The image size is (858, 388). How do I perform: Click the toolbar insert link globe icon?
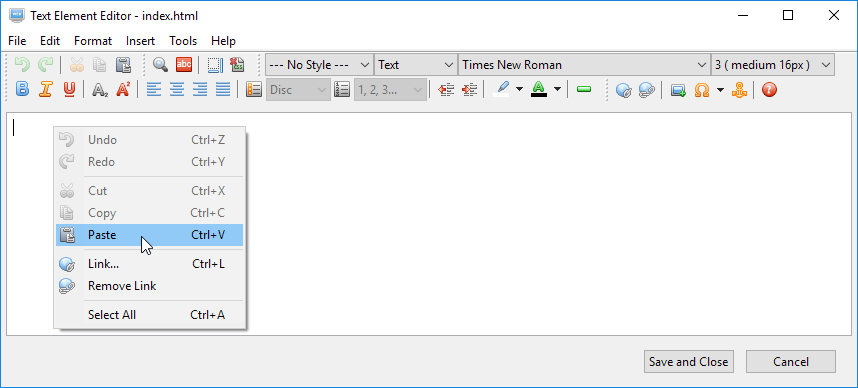[x=624, y=89]
